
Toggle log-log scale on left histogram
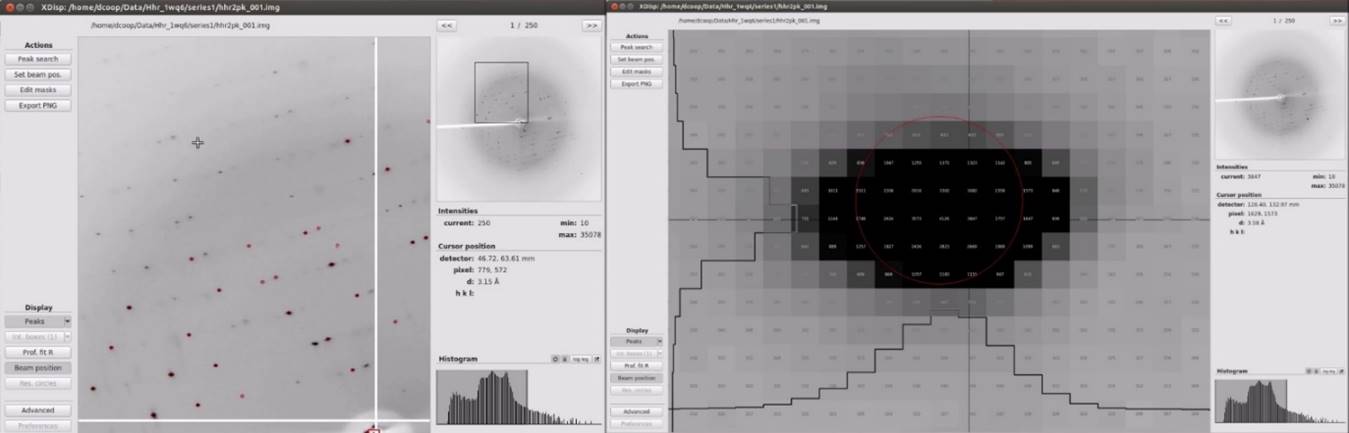click(580, 359)
